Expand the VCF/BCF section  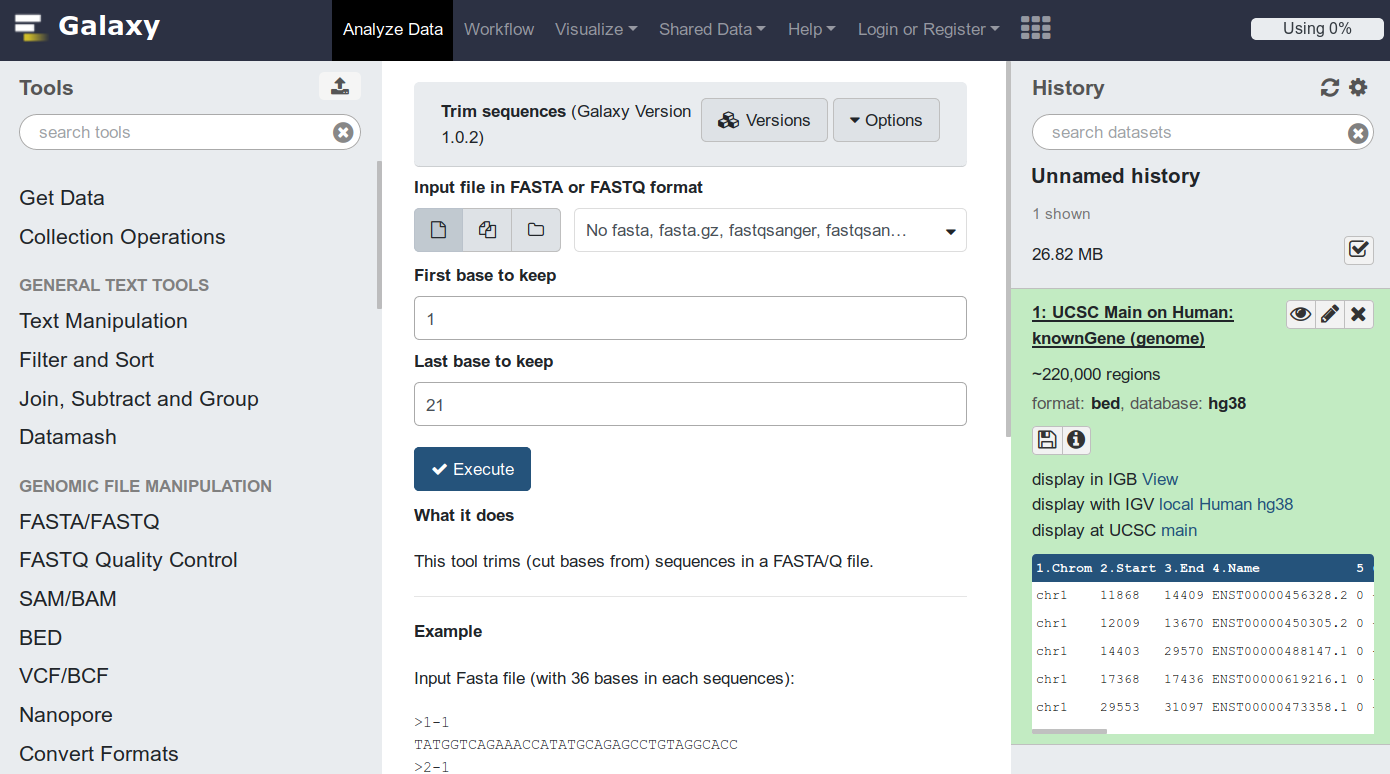64,676
